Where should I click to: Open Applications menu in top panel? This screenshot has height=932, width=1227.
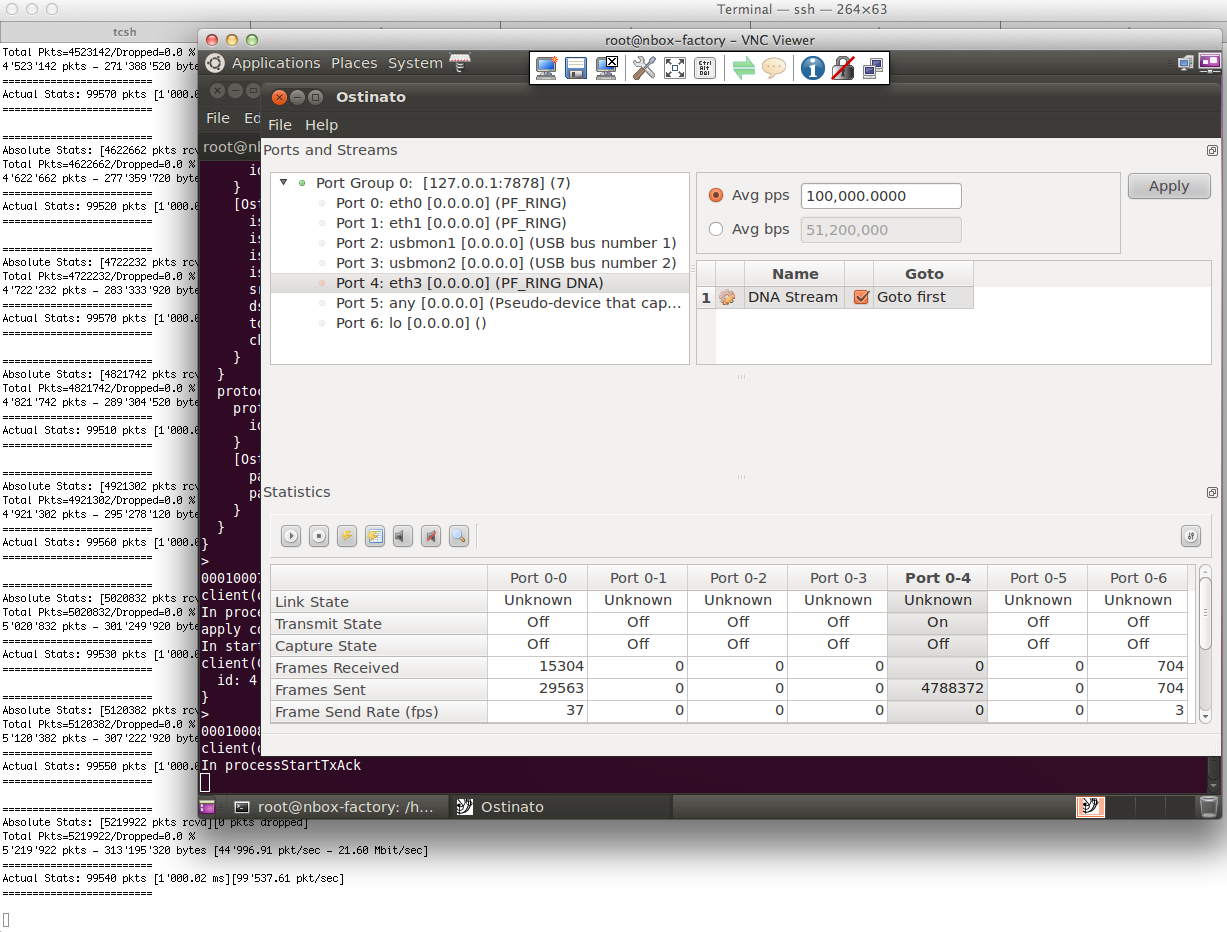point(276,63)
